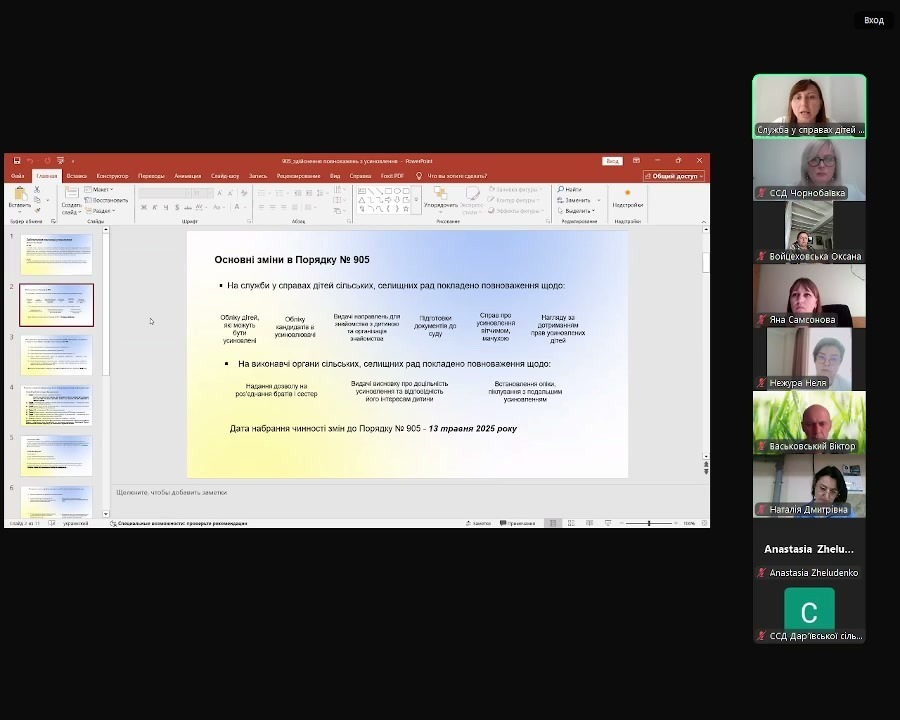Screen dimensions: 900x720
Task: Open the Раздел section dropdown
Action: click(x=102, y=211)
